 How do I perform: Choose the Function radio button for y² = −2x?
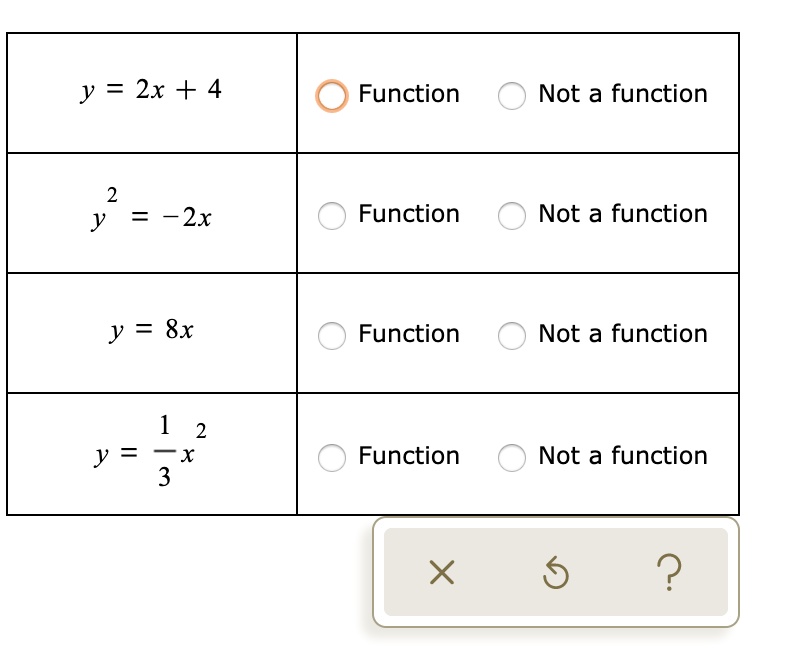[332, 215]
